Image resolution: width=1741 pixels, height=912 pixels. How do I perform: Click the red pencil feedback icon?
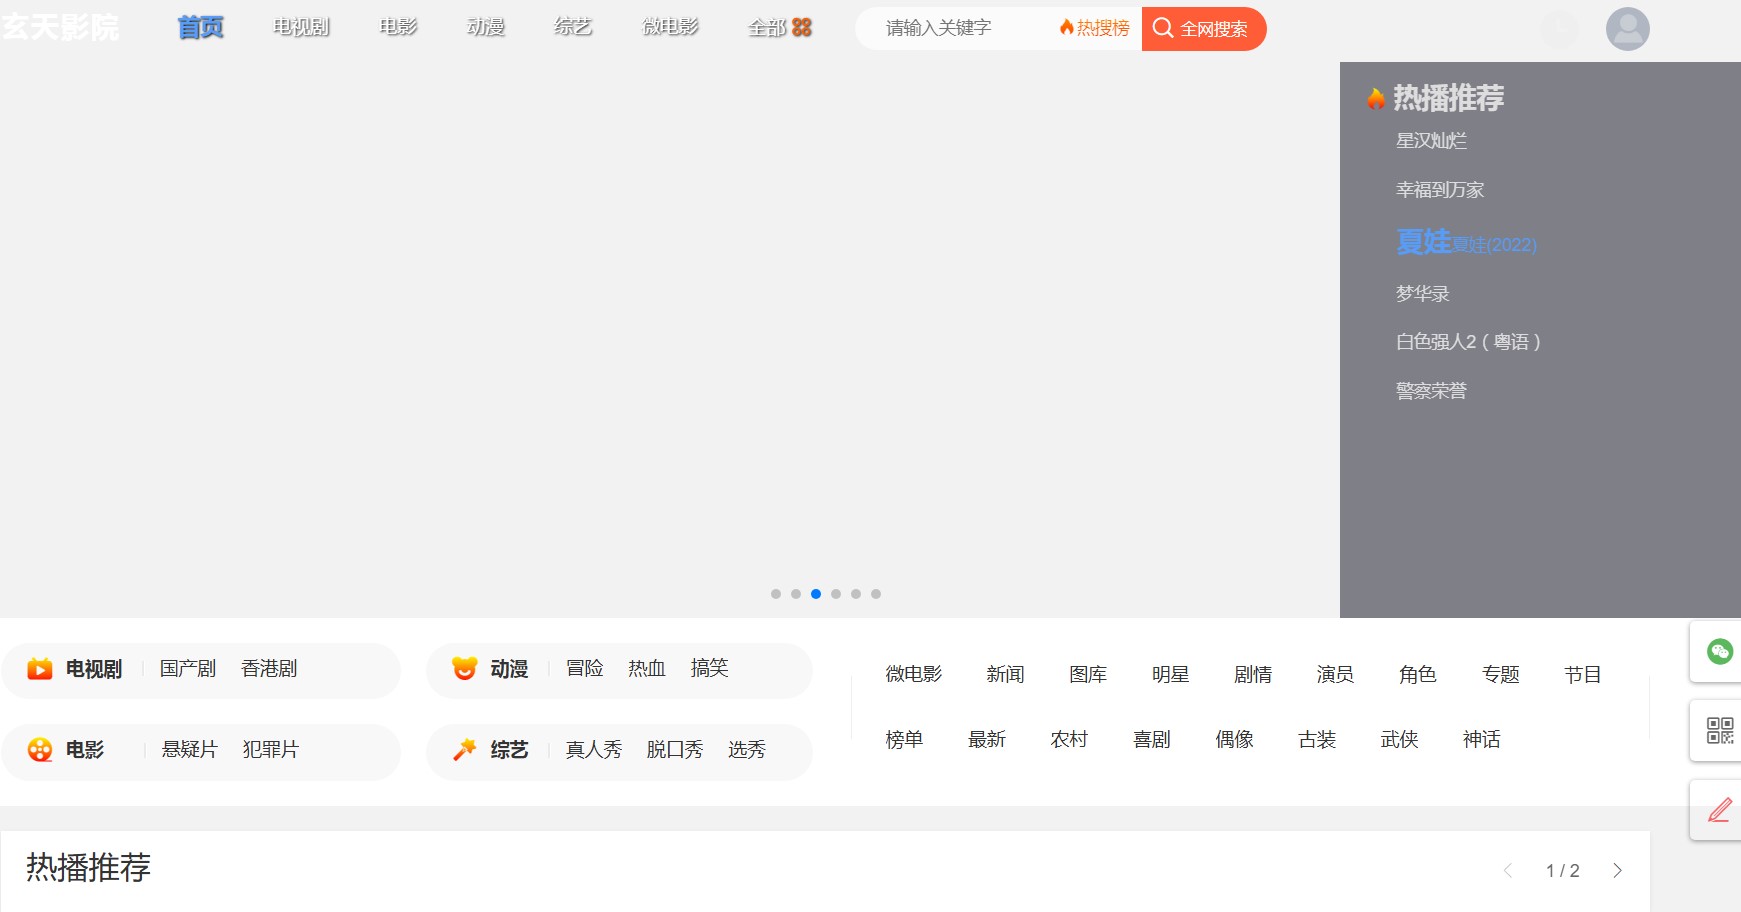[1719, 810]
